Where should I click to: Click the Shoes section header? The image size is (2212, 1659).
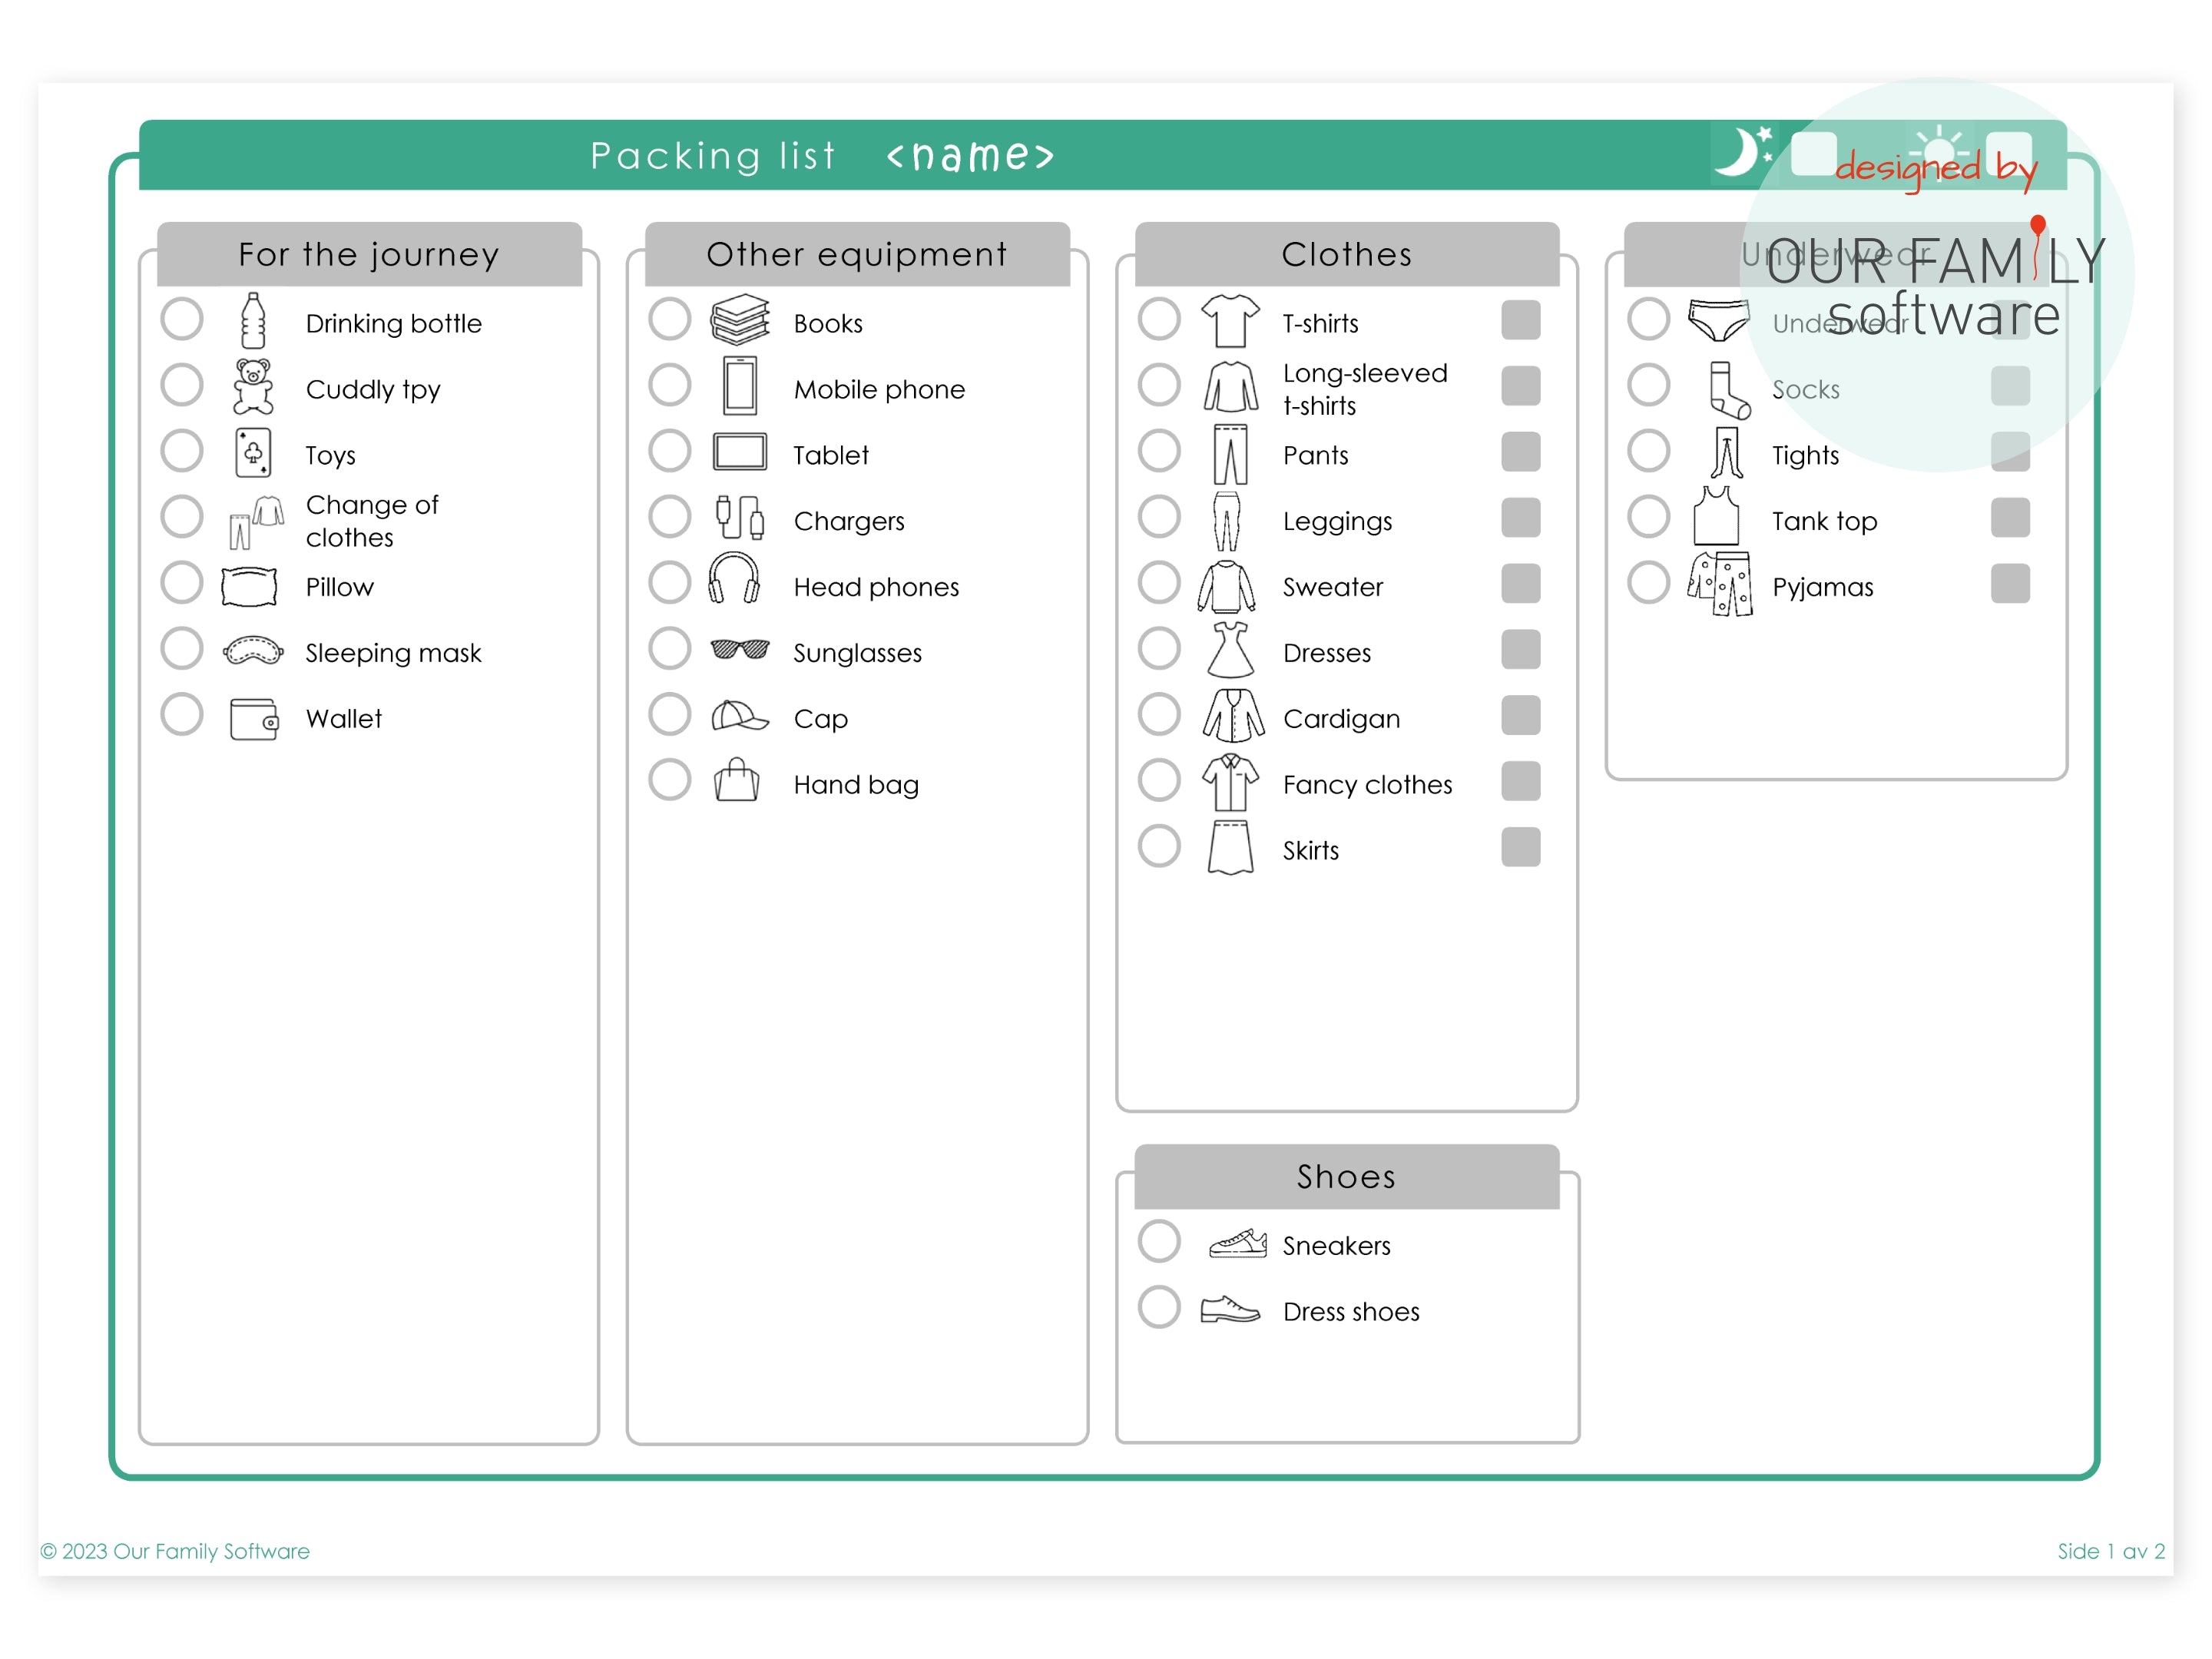[1347, 1176]
